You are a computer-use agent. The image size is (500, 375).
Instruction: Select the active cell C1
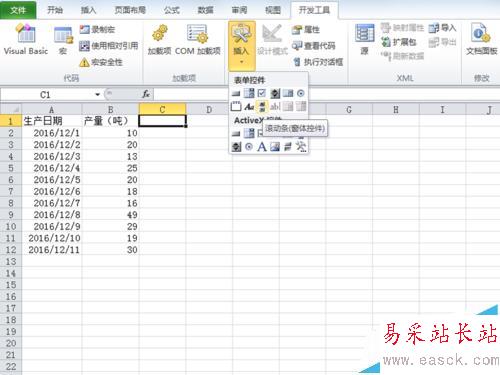[x=162, y=121]
